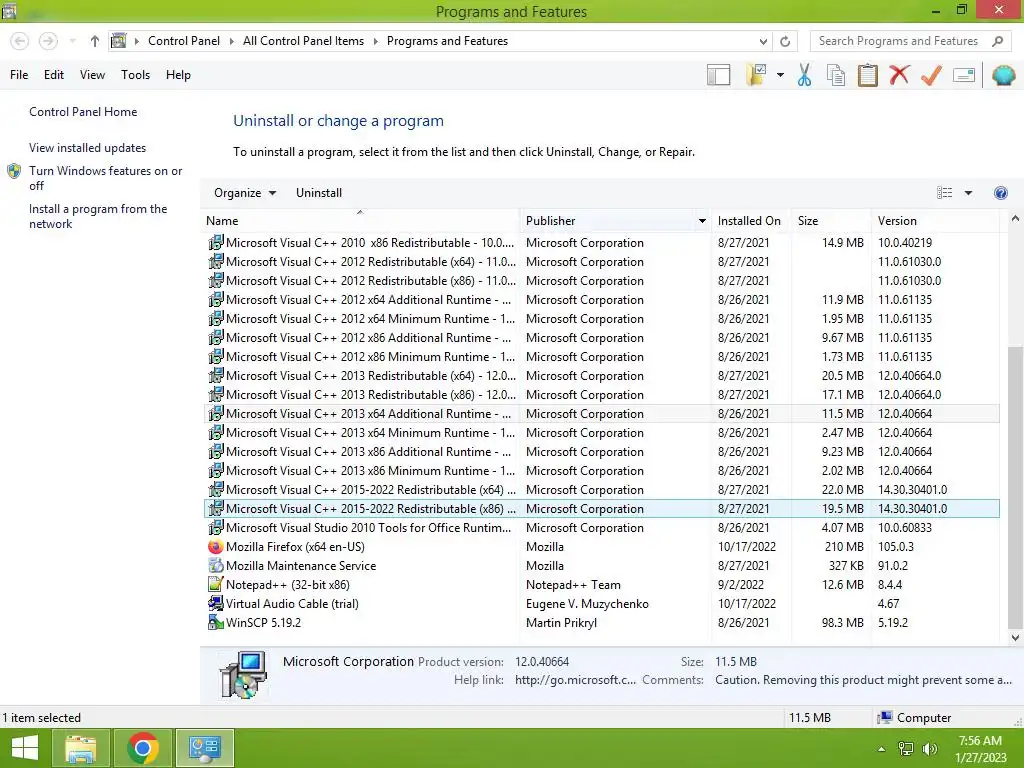Open the Edit menu

coord(54,75)
